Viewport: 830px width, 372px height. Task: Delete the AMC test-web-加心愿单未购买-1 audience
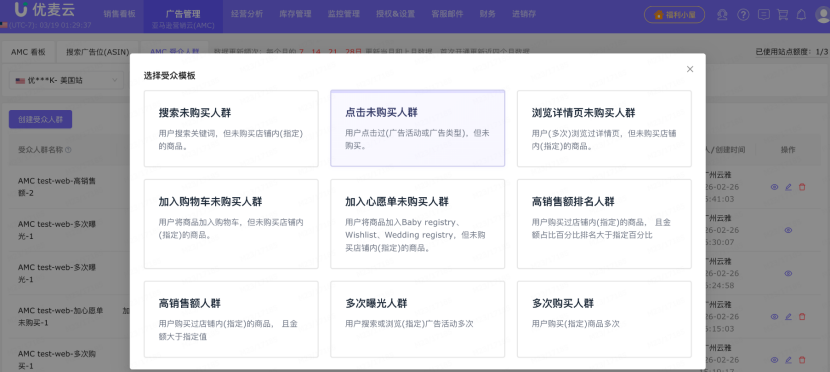click(802, 316)
